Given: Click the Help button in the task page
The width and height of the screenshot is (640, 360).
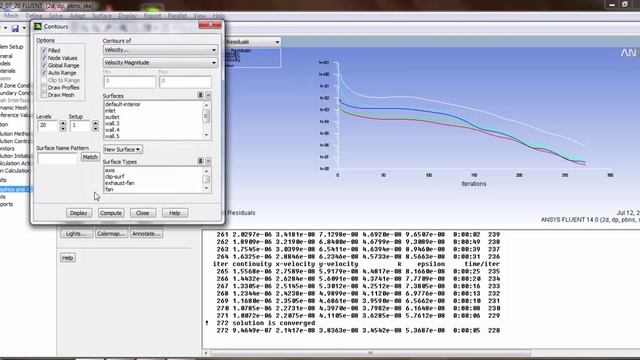Looking at the screenshot, I should pos(68,258).
